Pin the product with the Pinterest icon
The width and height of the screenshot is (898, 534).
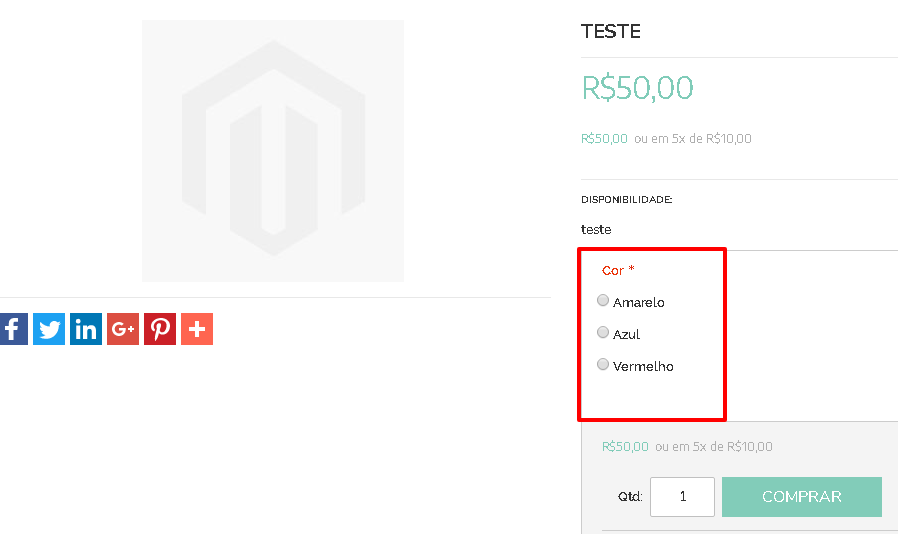pos(160,329)
